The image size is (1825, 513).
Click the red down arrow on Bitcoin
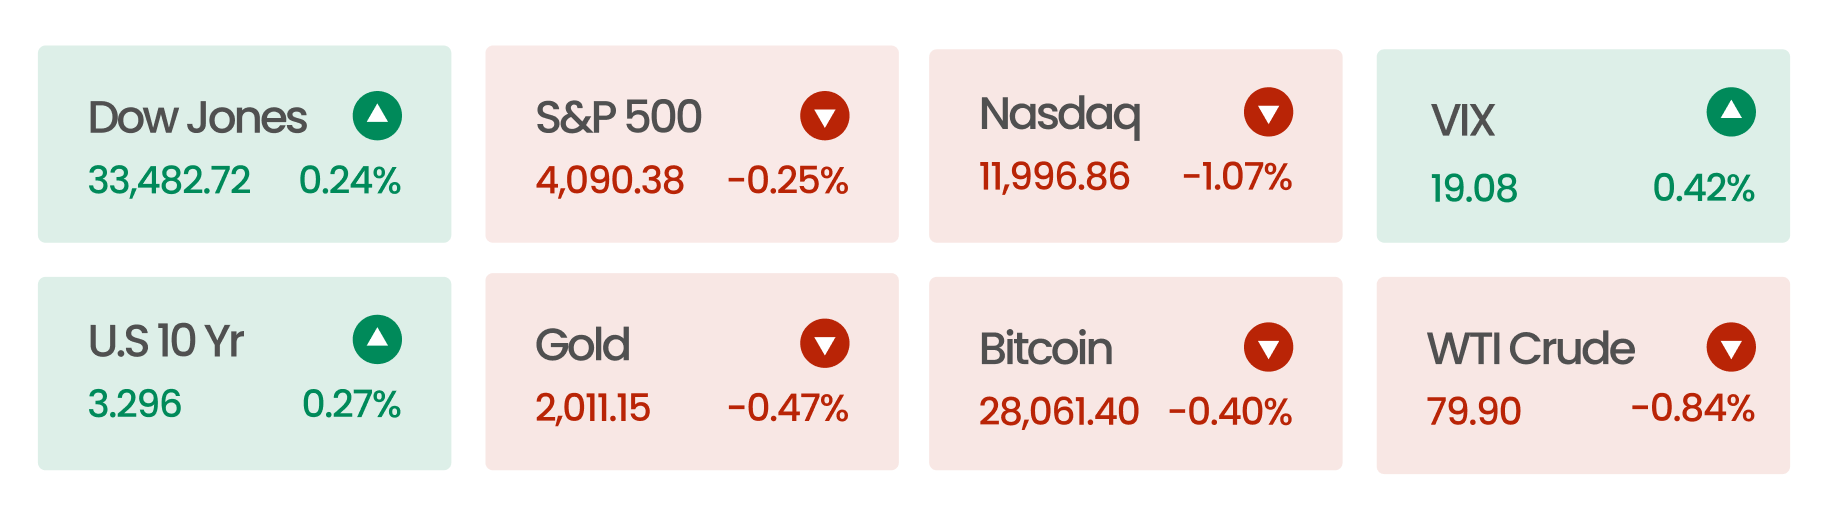pyautogui.click(x=1269, y=347)
